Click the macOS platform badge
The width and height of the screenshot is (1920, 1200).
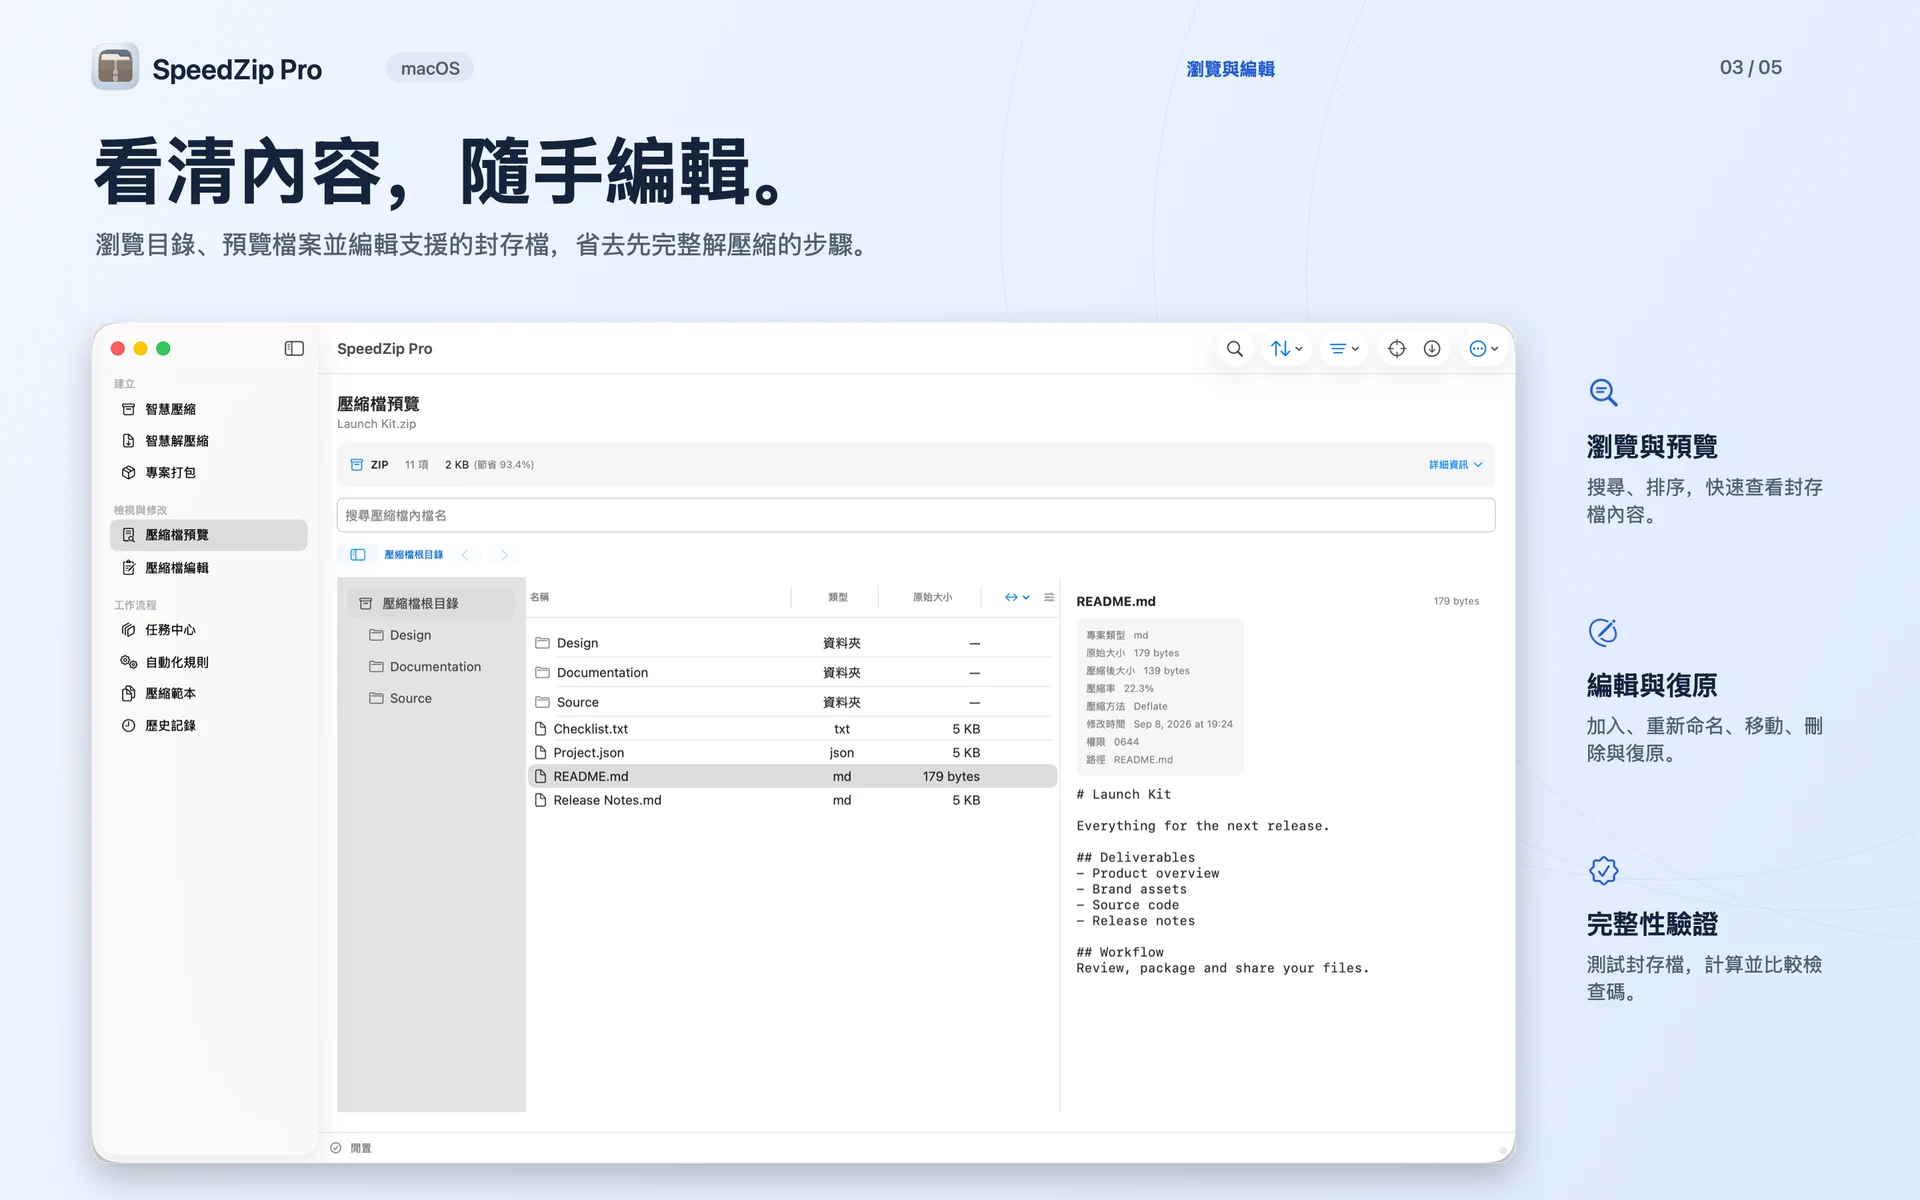(430, 68)
